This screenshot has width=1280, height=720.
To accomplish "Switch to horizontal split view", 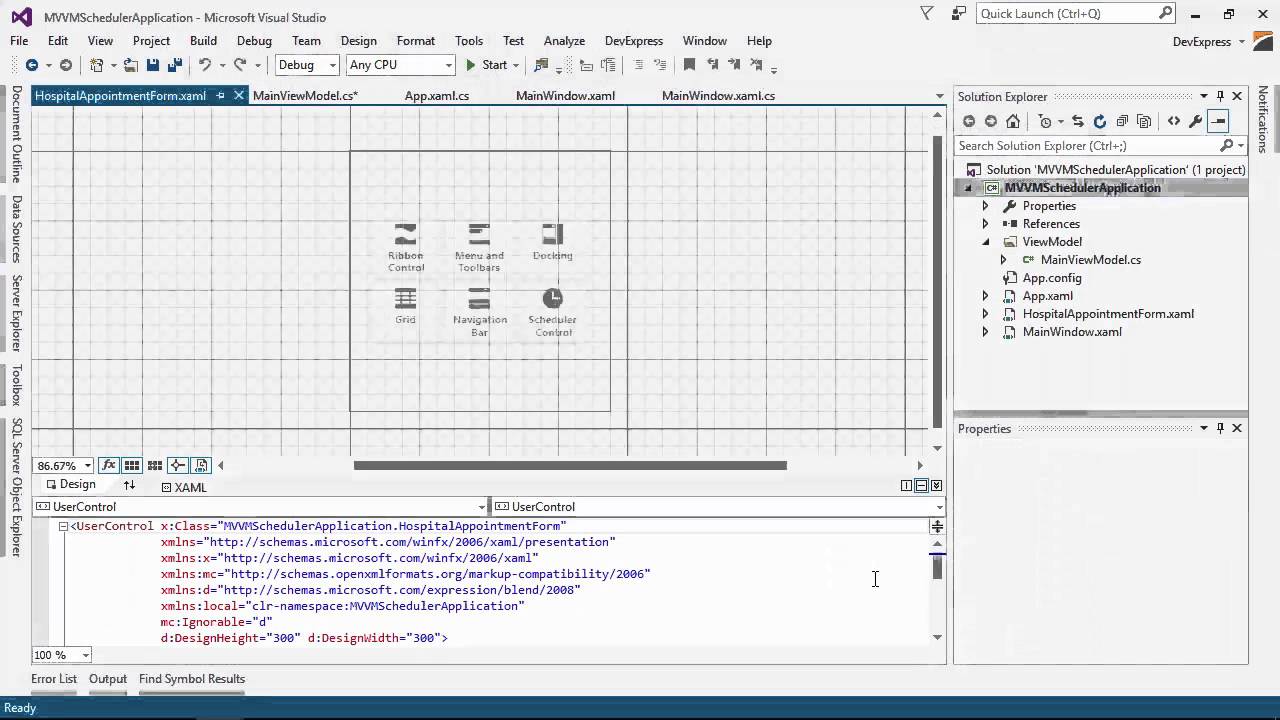I will [x=921, y=486].
